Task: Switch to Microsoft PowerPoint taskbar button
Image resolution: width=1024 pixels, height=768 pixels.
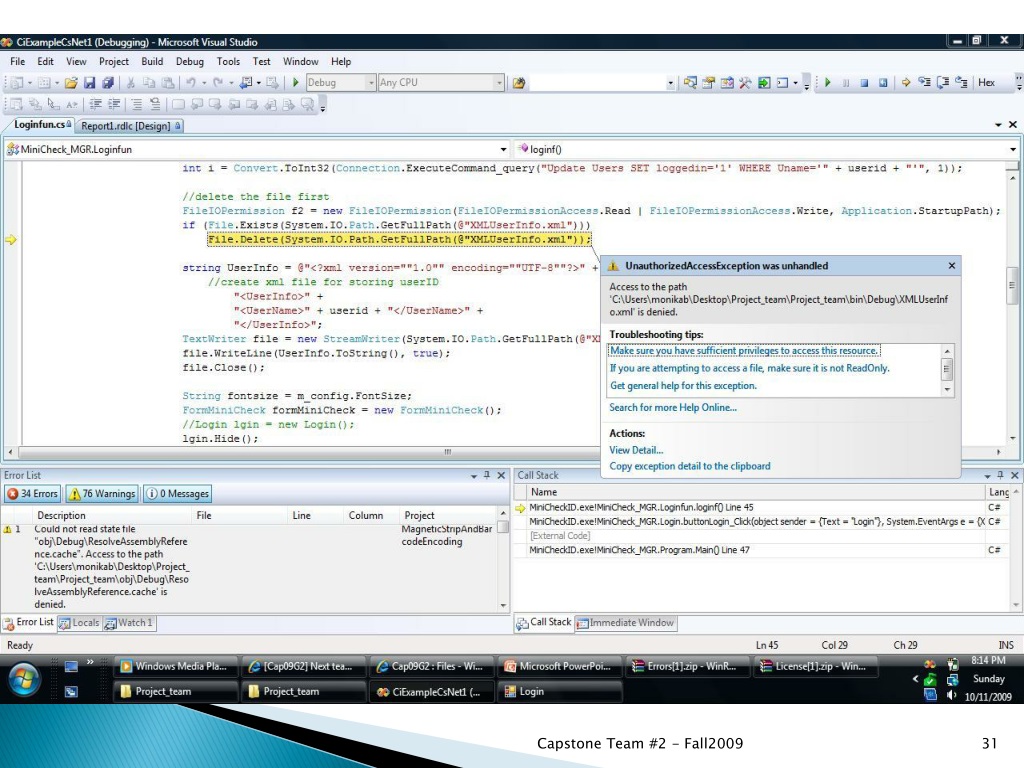Action: 560,667
